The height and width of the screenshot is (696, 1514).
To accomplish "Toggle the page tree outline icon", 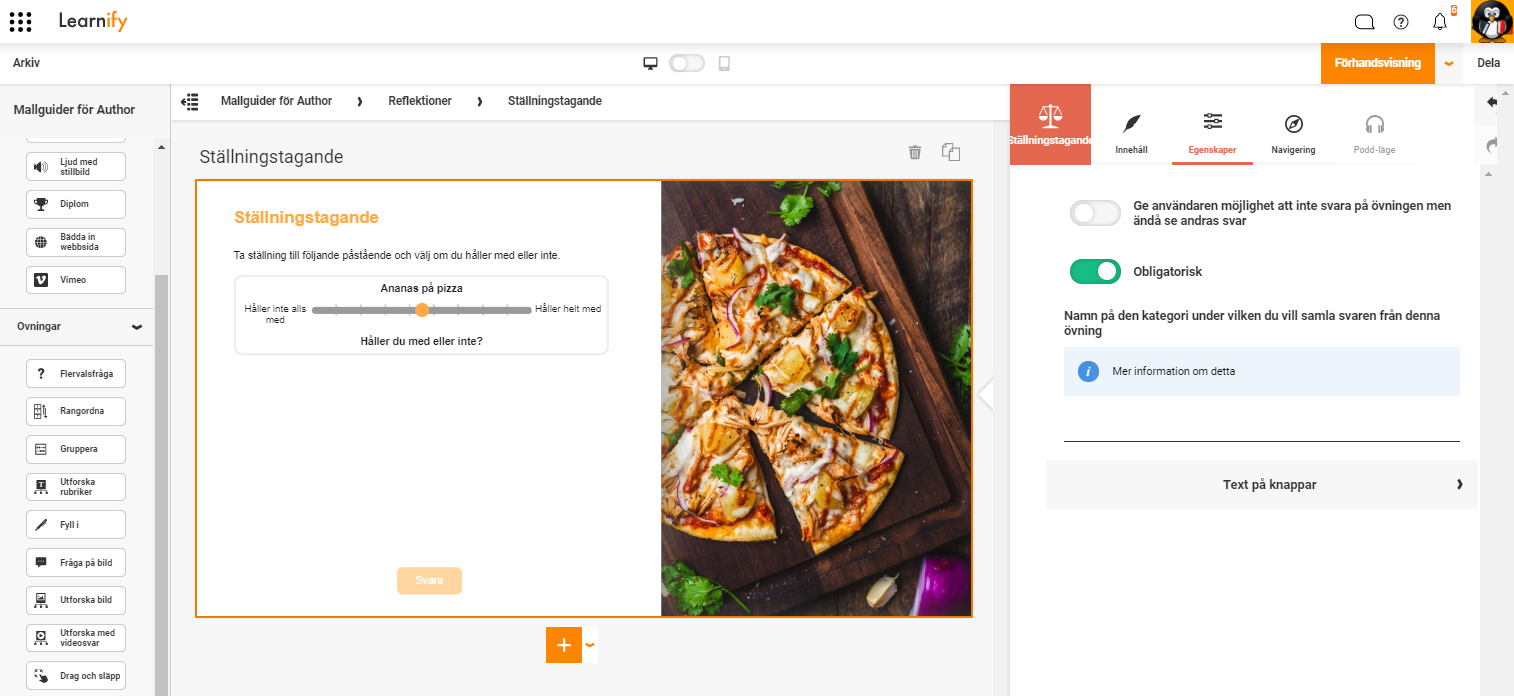I will (189, 101).
